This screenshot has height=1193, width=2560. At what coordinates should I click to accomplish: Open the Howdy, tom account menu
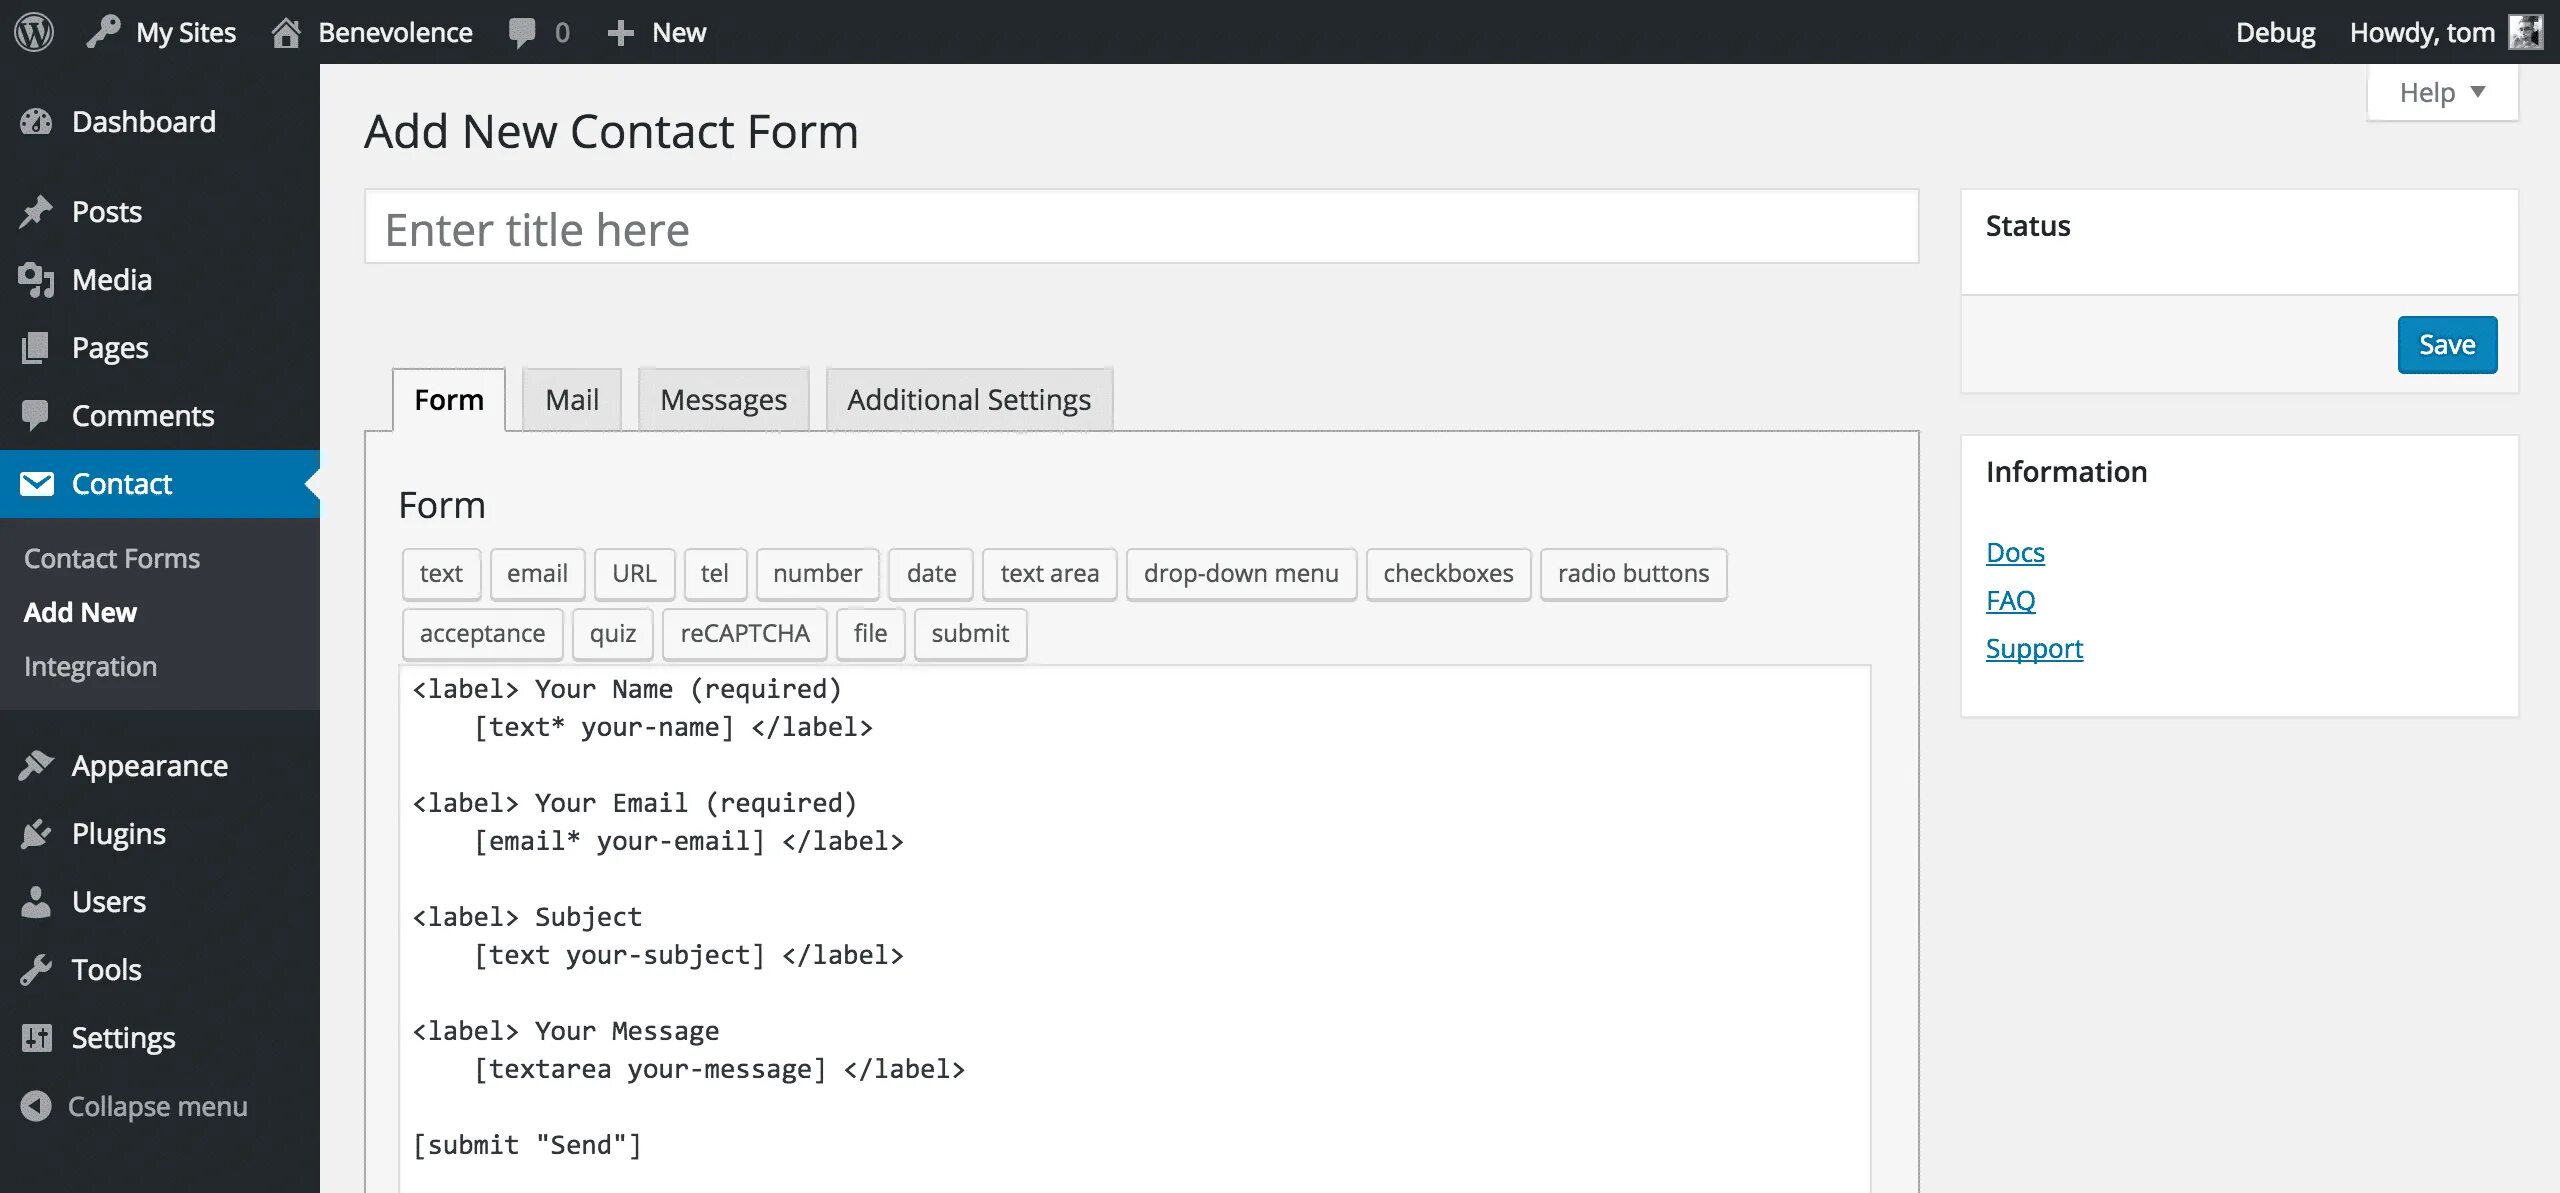(x=2446, y=32)
